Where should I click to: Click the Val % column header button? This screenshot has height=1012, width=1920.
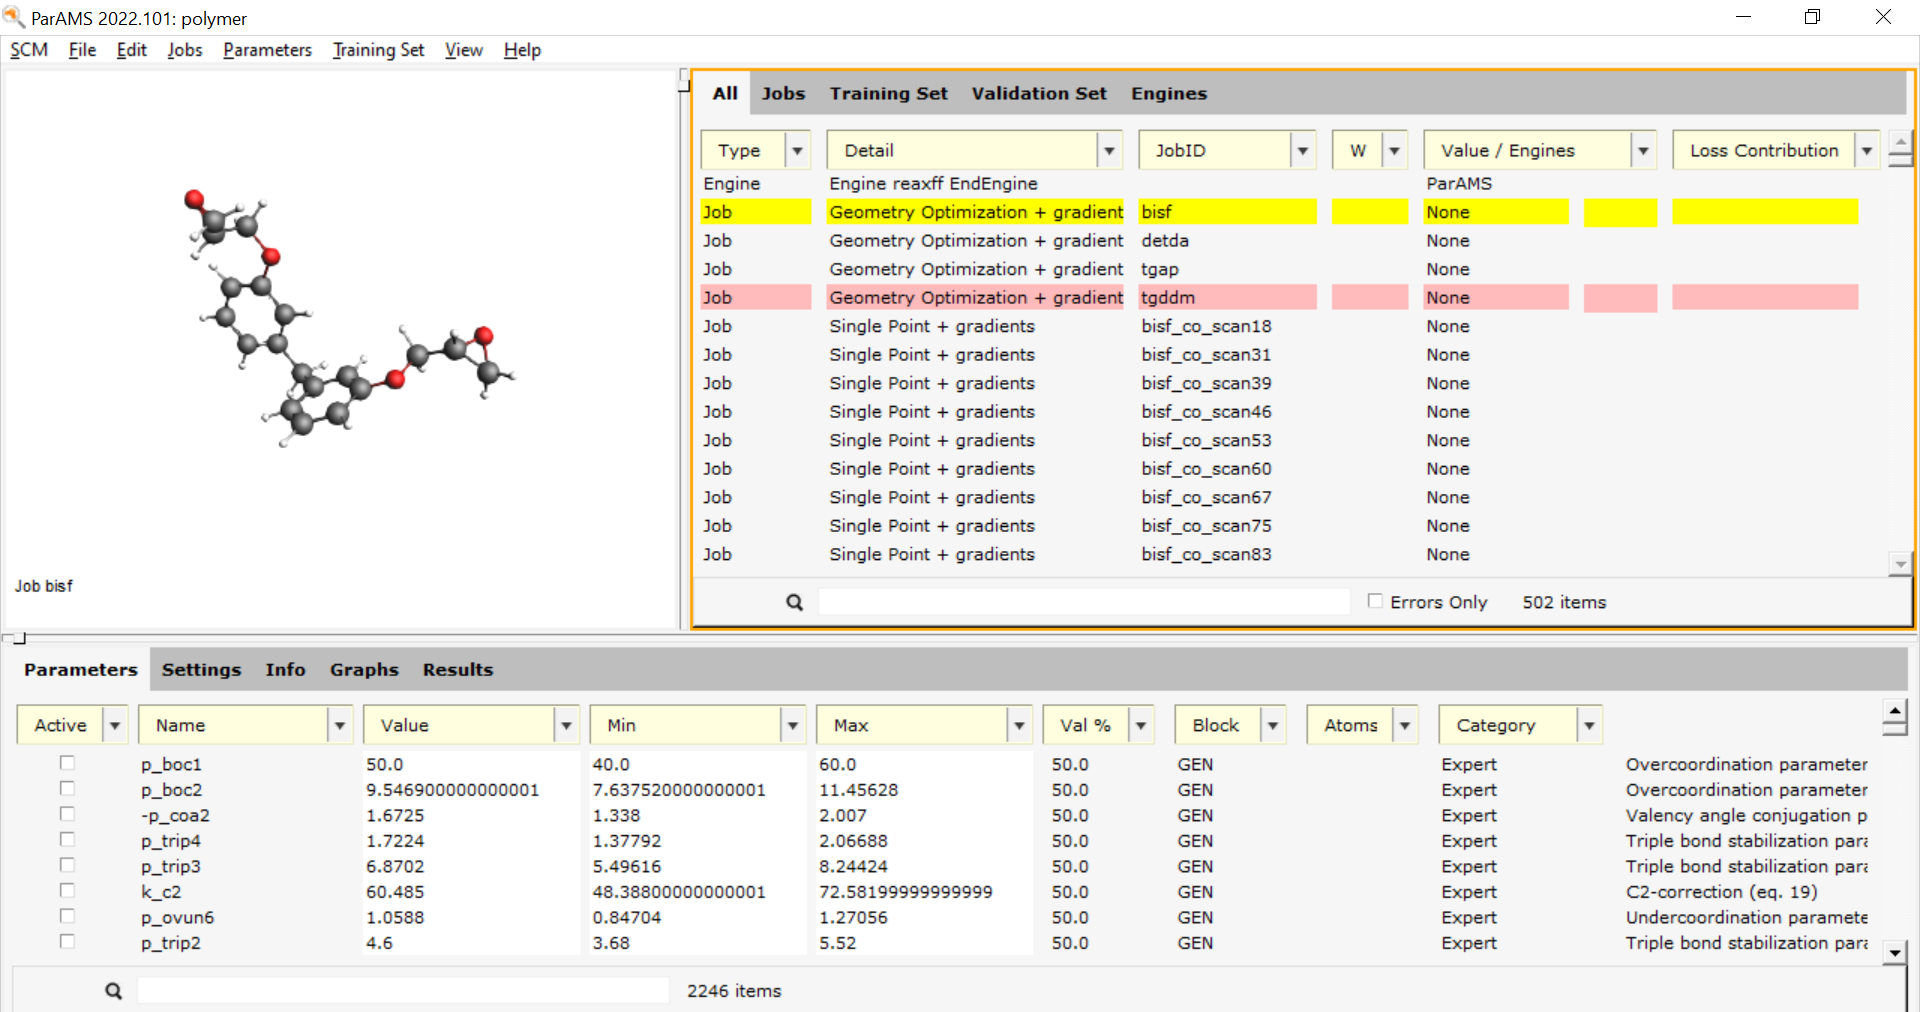pos(1085,725)
